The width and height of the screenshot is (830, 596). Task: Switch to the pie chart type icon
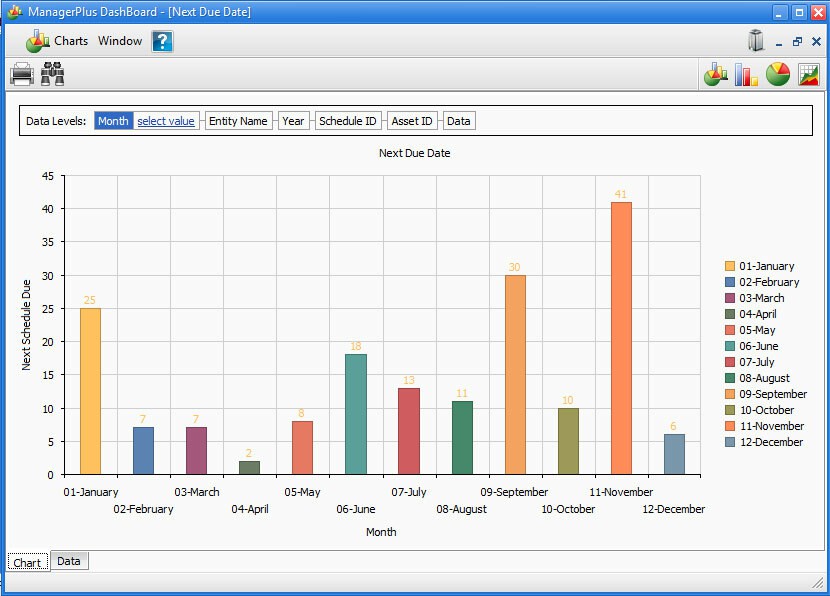[x=778, y=74]
